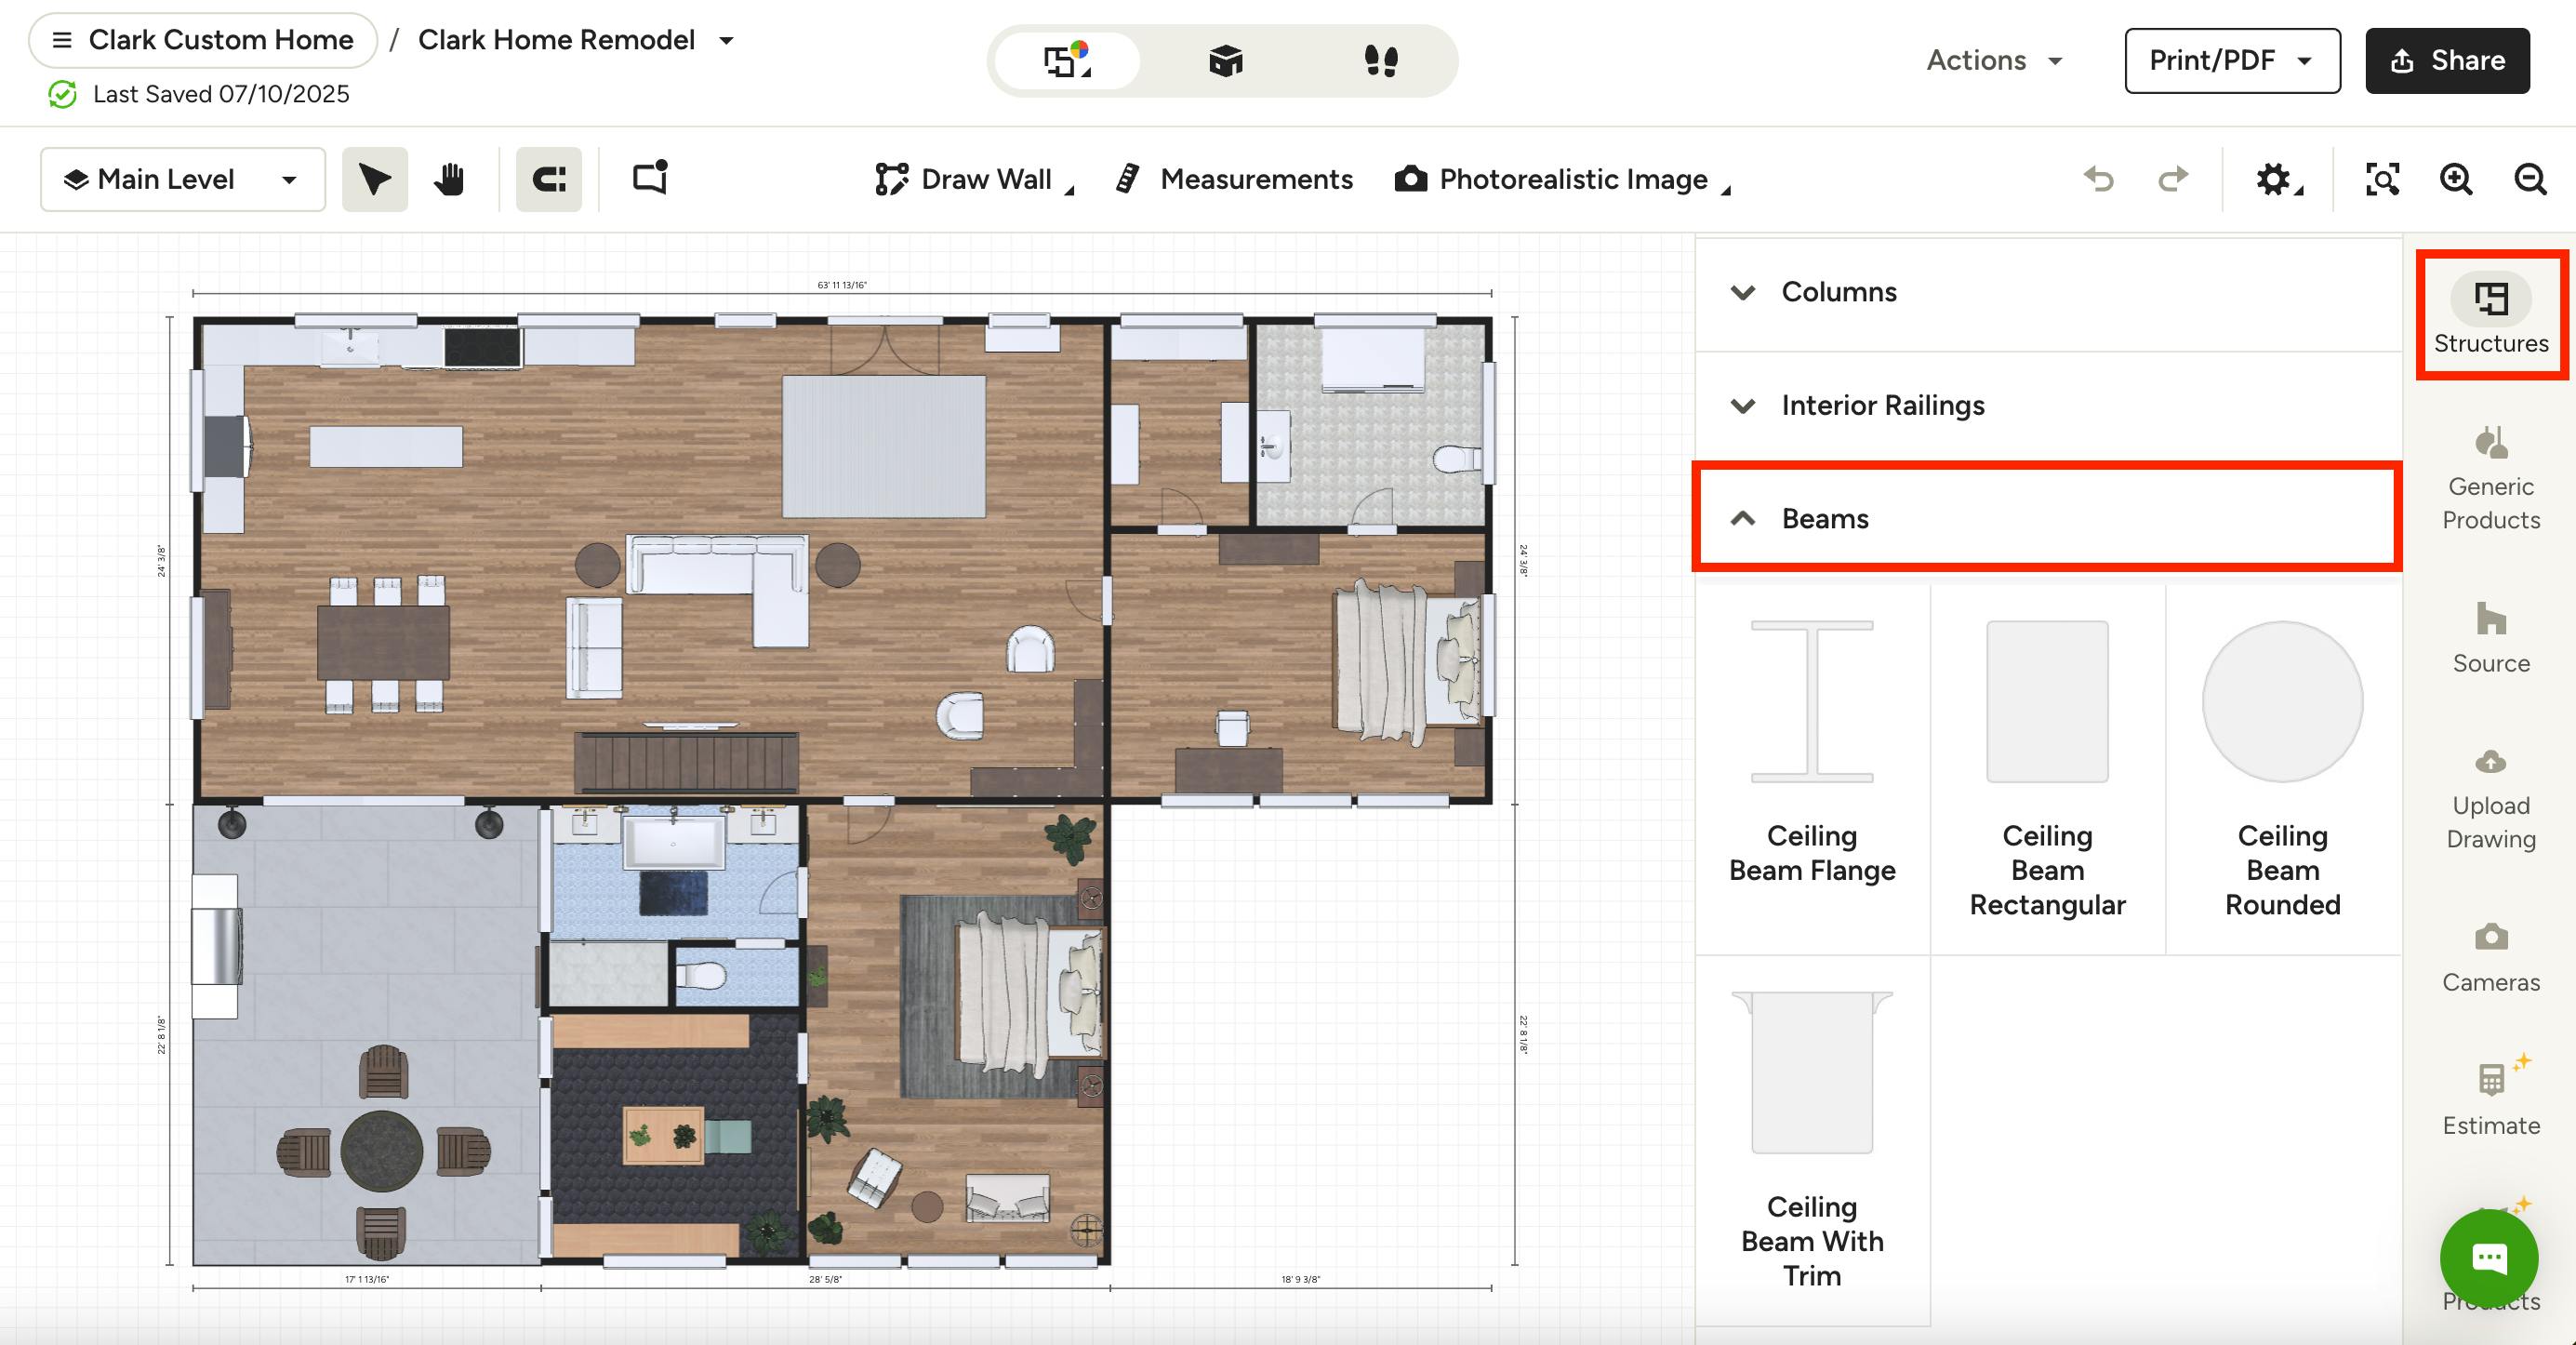Select the bathtub in the blue bathroom
The height and width of the screenshot is (1345, 2576).
(x=674, y=842)
